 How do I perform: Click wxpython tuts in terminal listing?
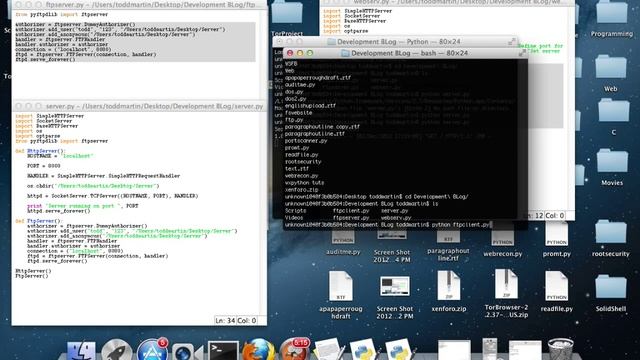click(304, 183)
